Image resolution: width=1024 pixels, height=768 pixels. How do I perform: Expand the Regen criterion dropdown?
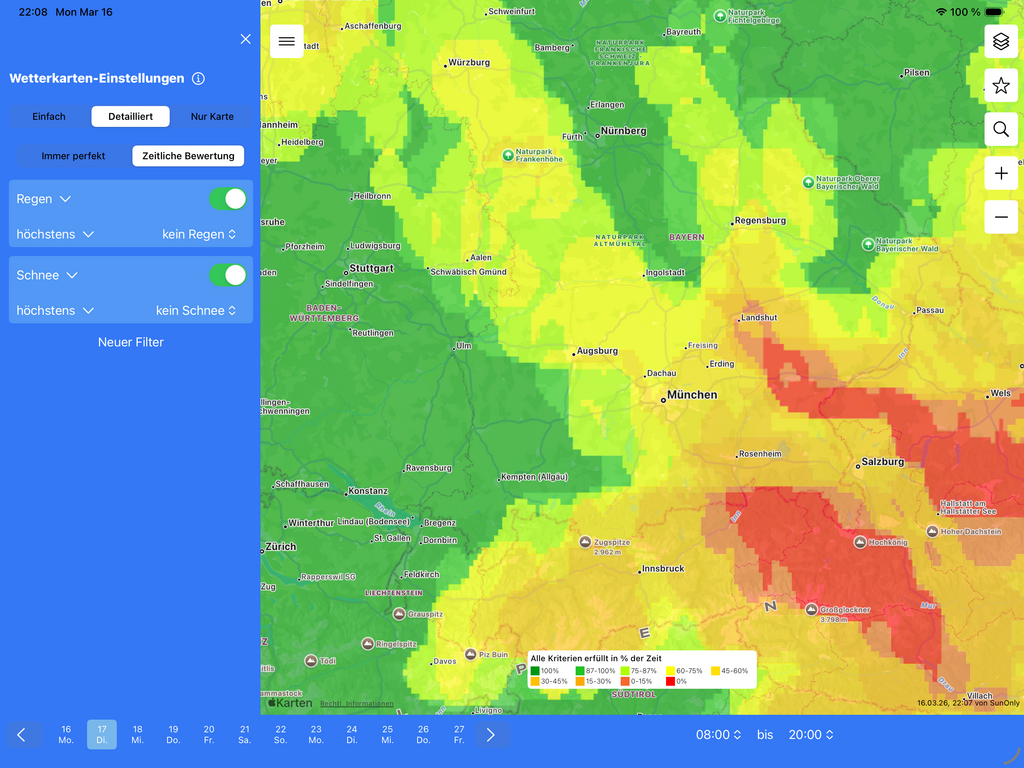44,199
